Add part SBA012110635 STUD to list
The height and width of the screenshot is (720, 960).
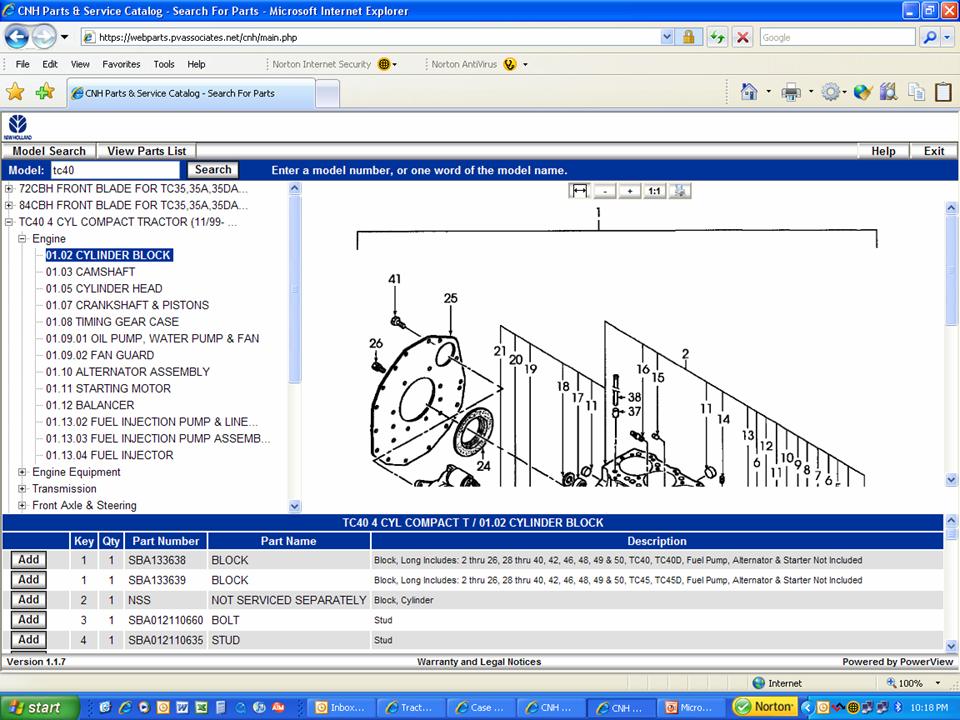click(29, 640)
